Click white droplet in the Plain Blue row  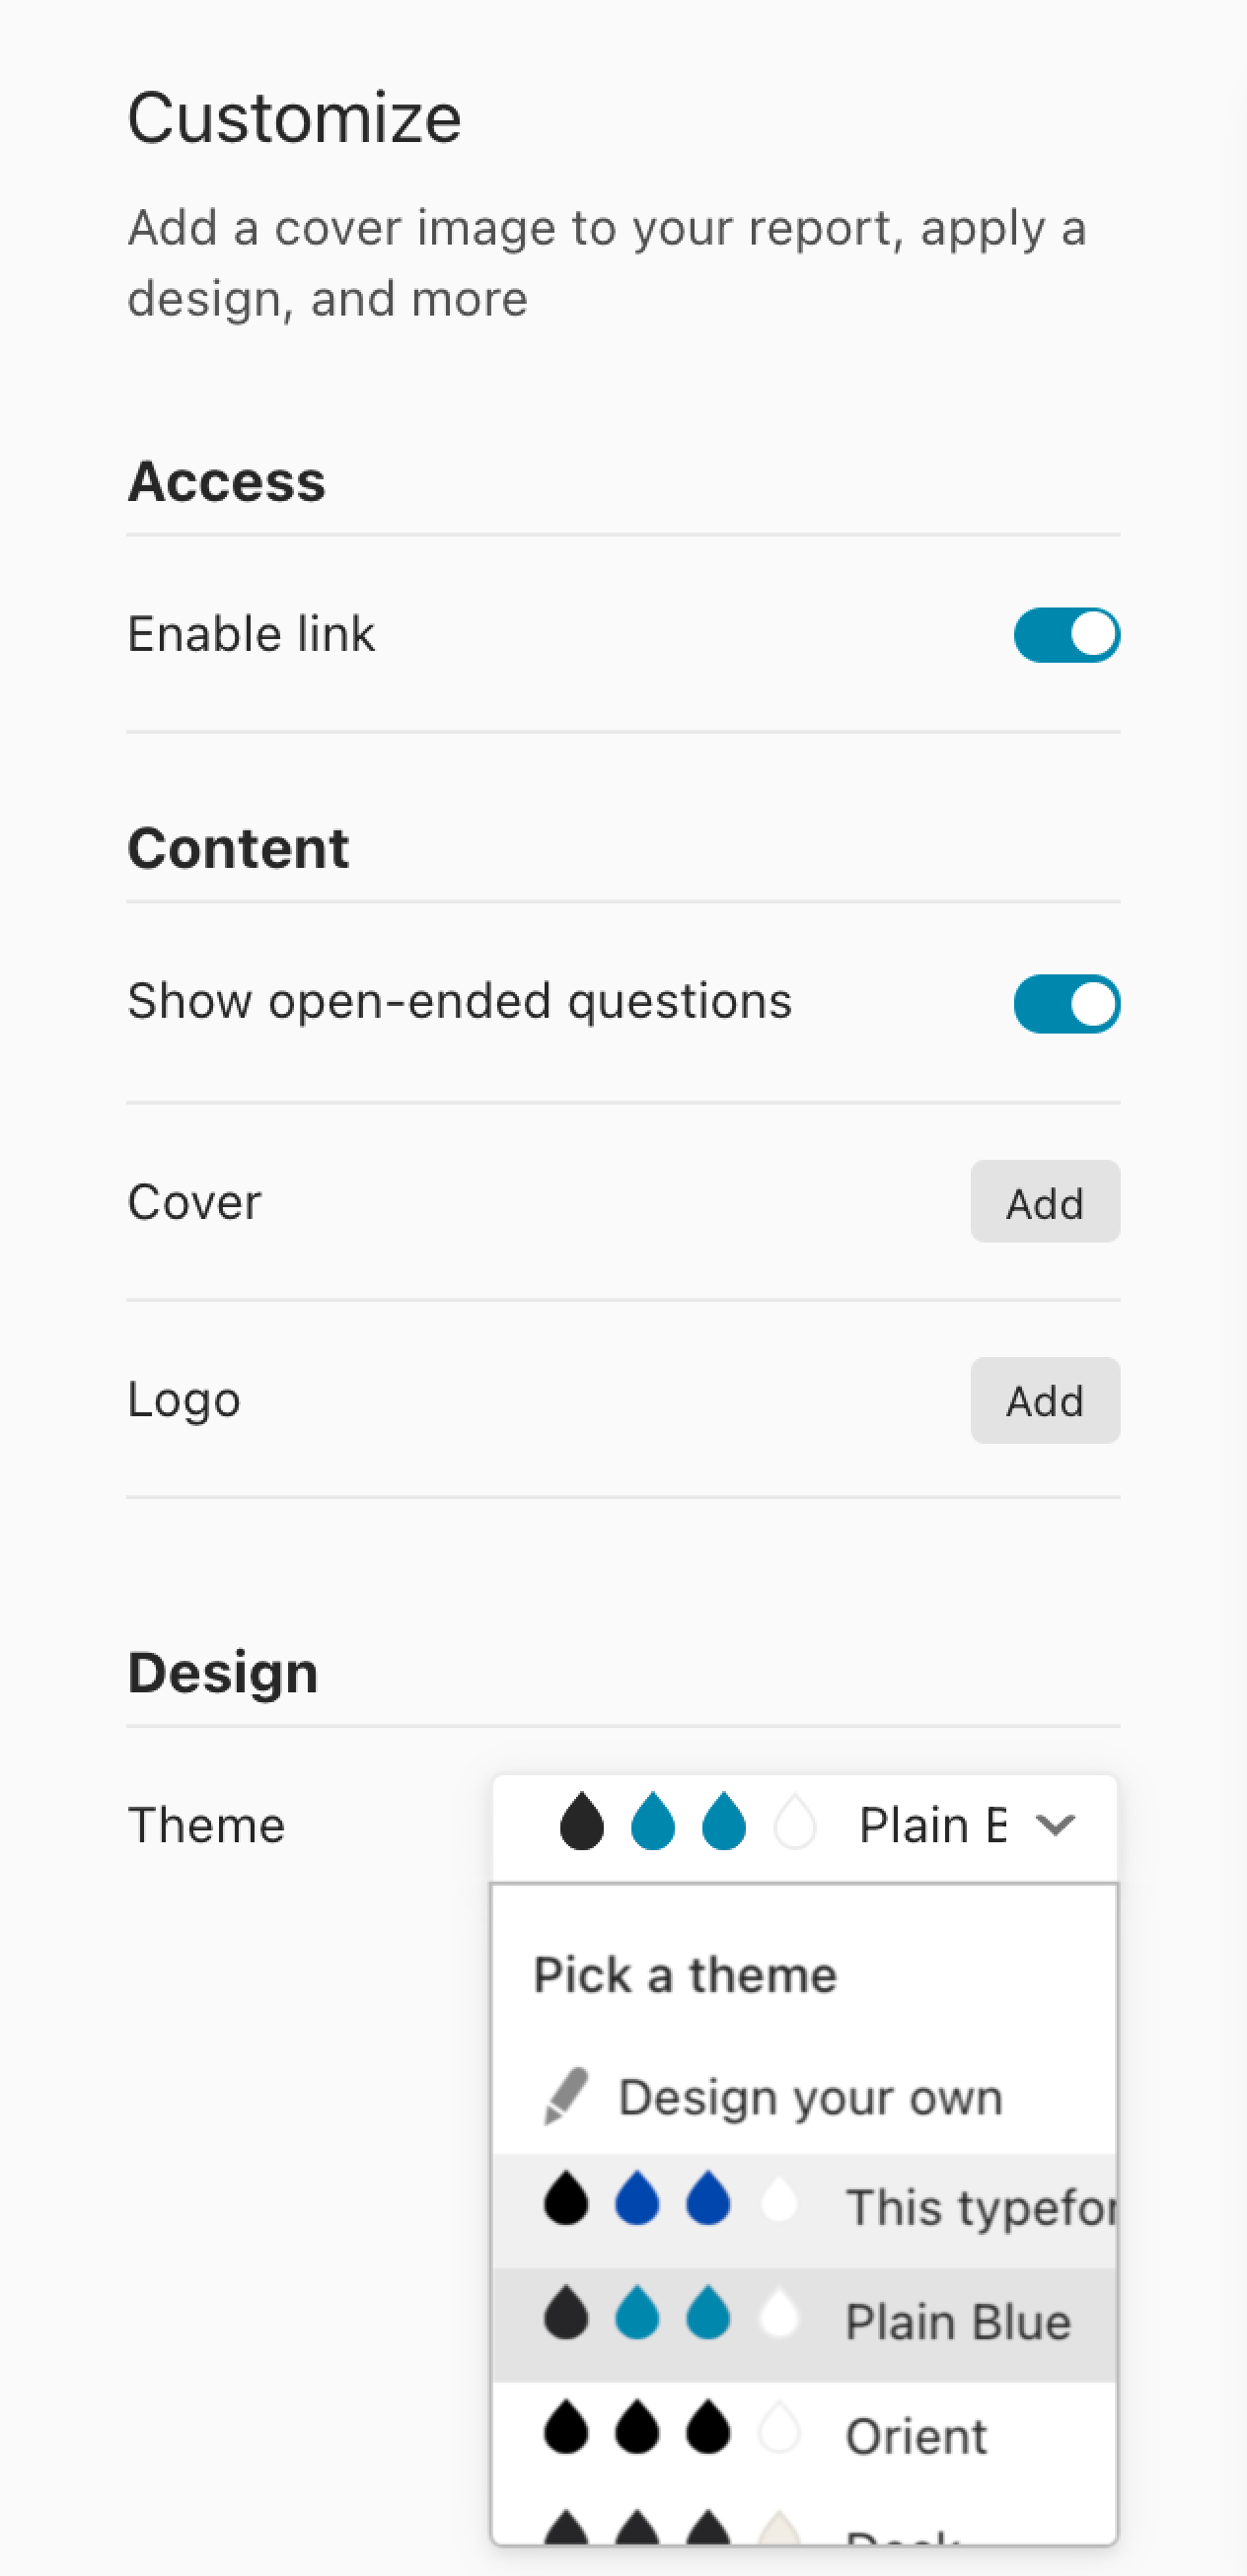click(779, 2314)
